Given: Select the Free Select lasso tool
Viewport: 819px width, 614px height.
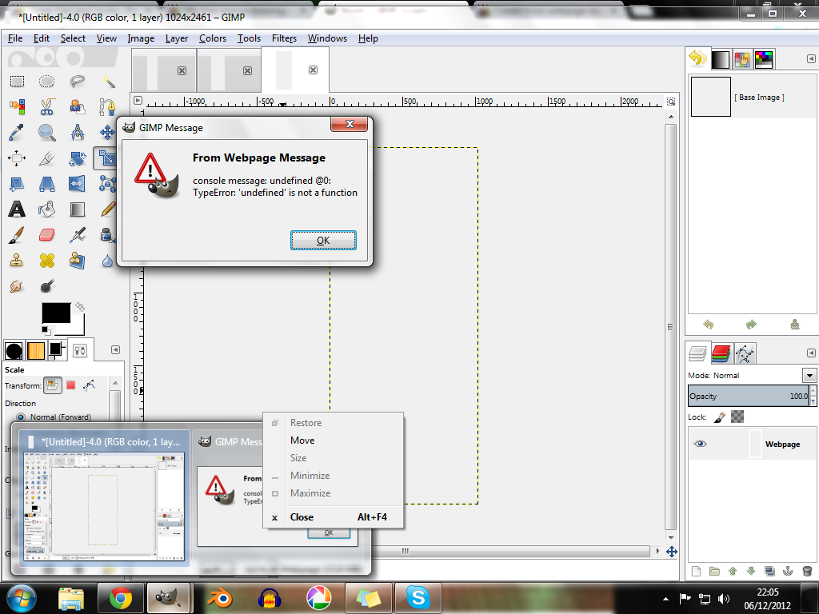Looking at the screenshot, I should (77, 81).
